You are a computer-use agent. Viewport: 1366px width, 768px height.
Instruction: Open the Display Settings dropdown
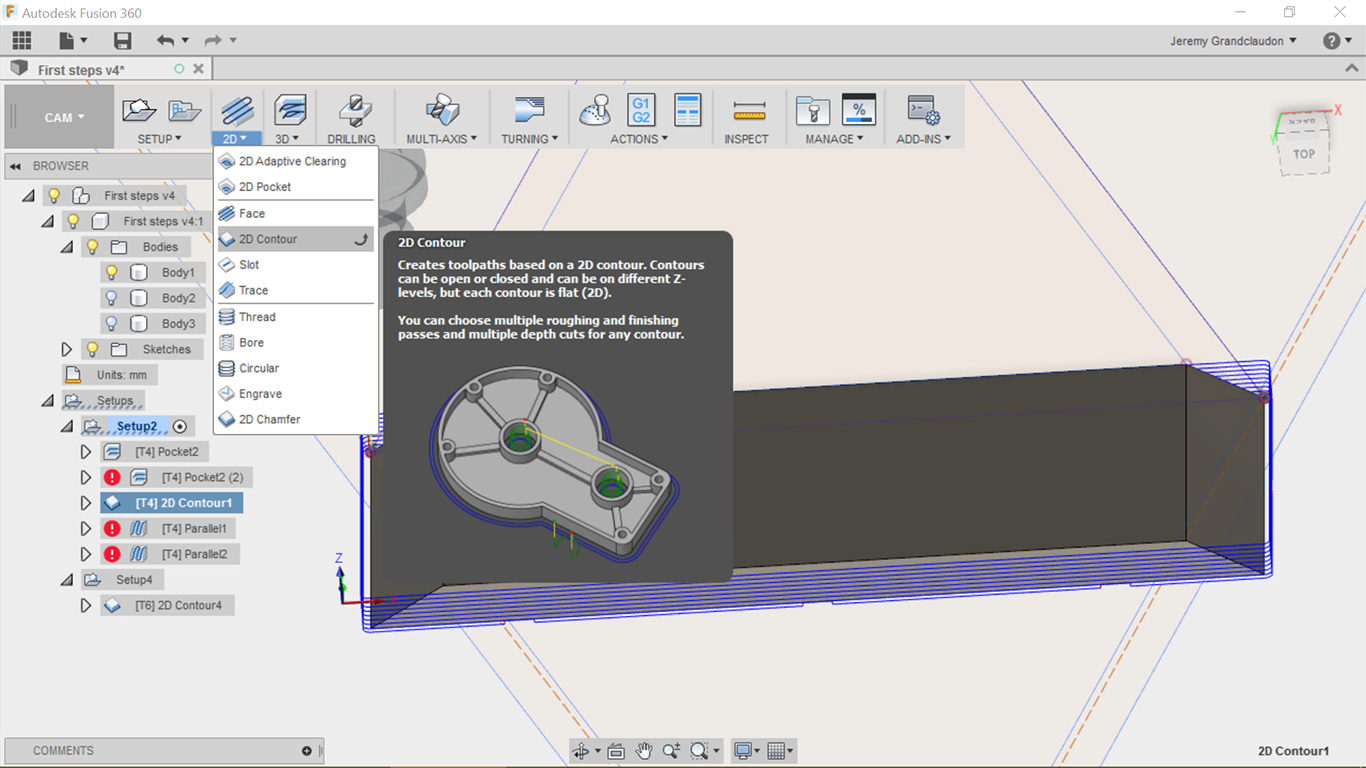pyautogui.click(x=749, y=751)
